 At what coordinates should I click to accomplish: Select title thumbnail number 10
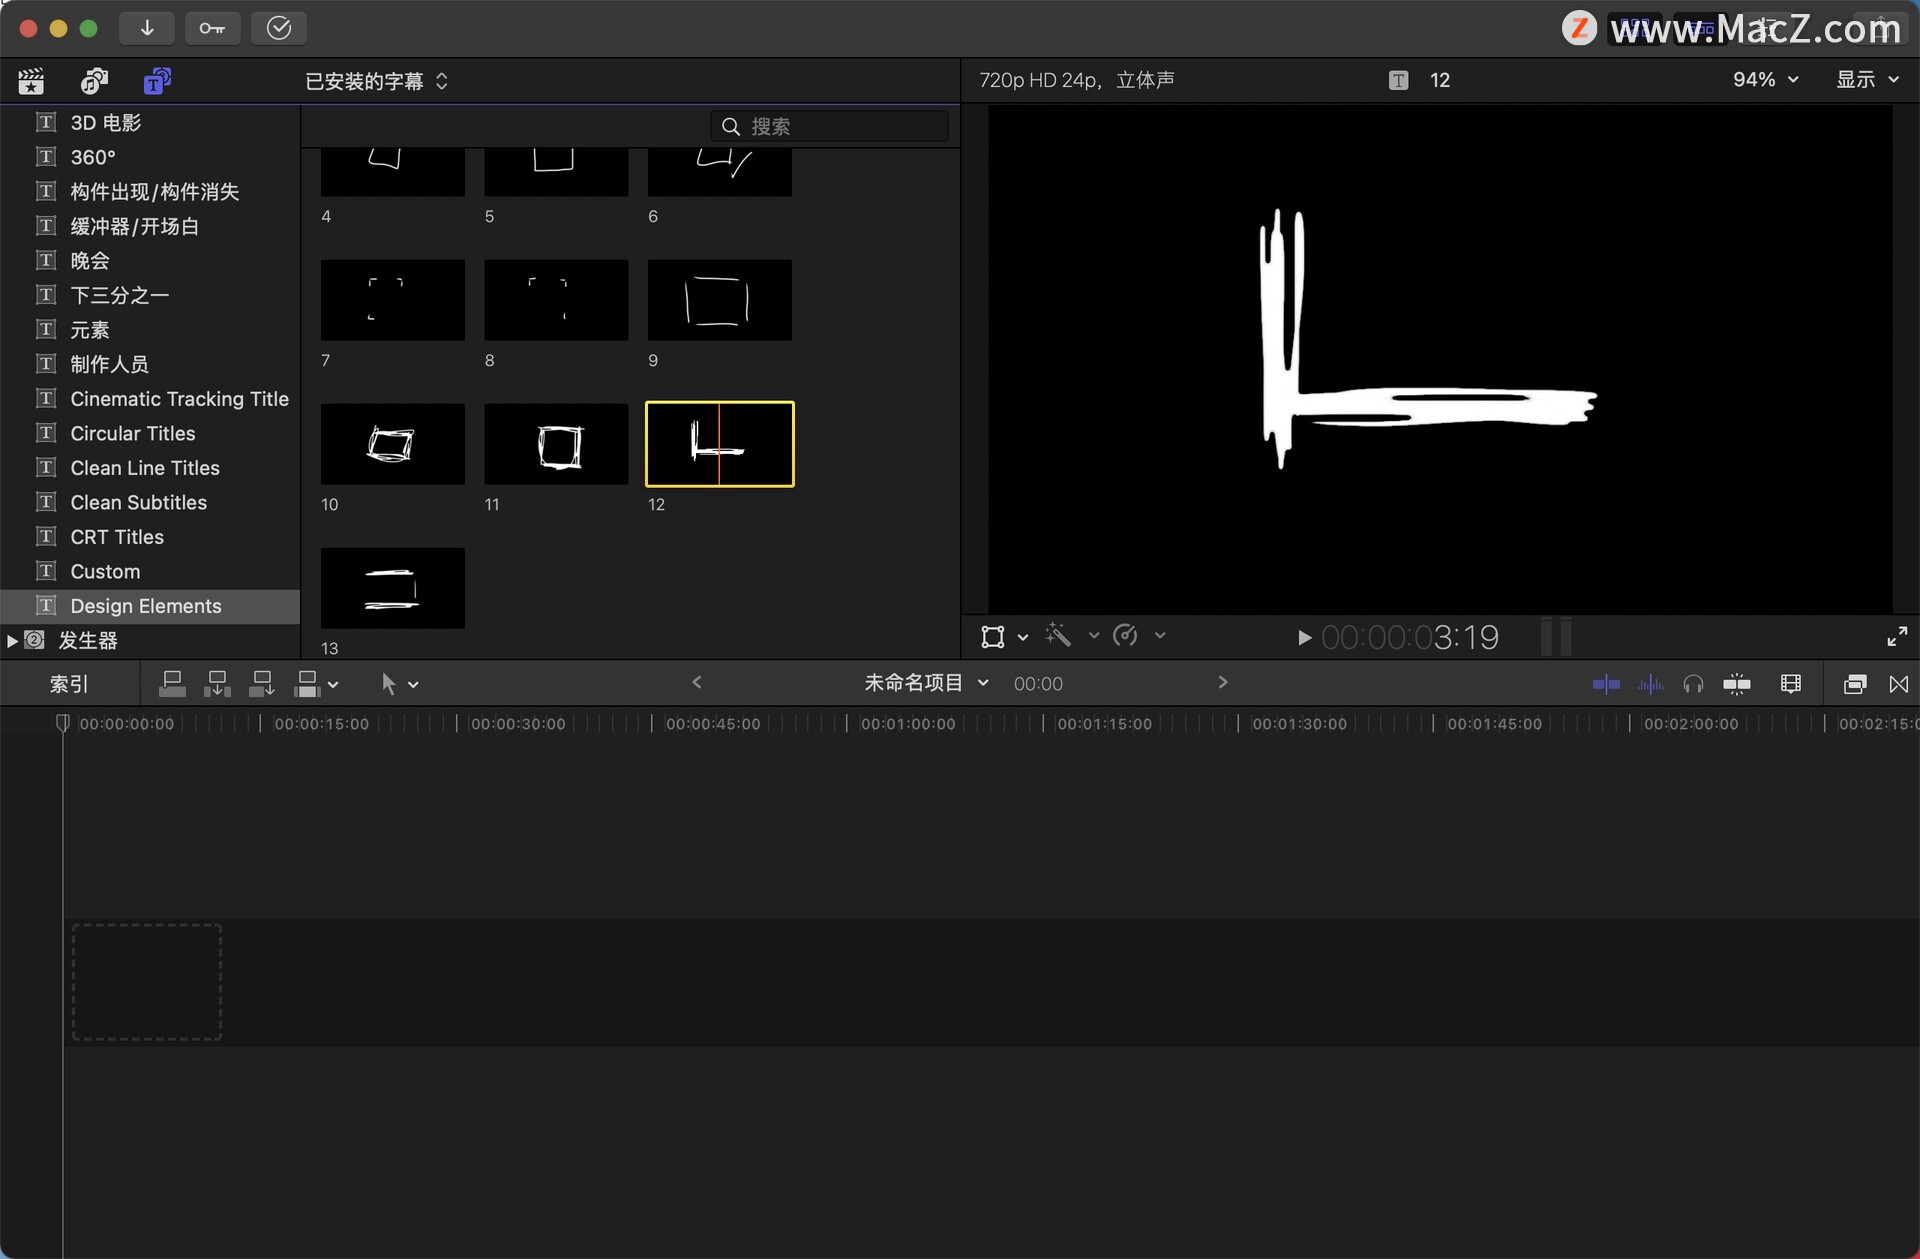392,444
